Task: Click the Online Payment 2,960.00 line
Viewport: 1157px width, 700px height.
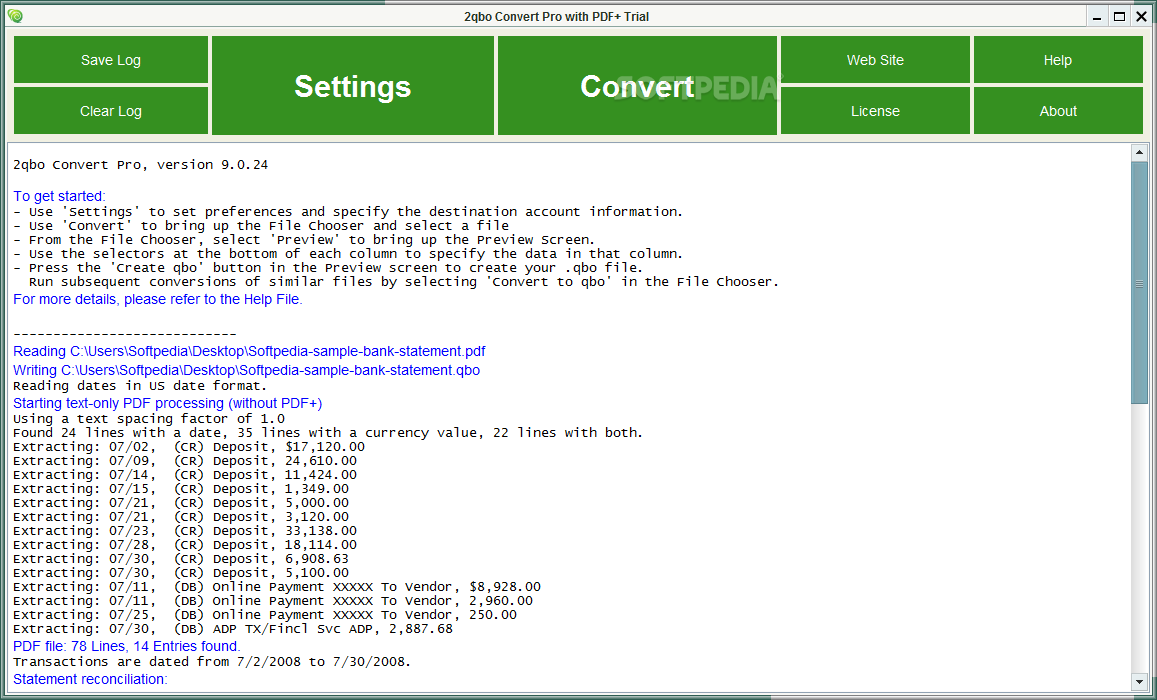Action: coord(273,601)
